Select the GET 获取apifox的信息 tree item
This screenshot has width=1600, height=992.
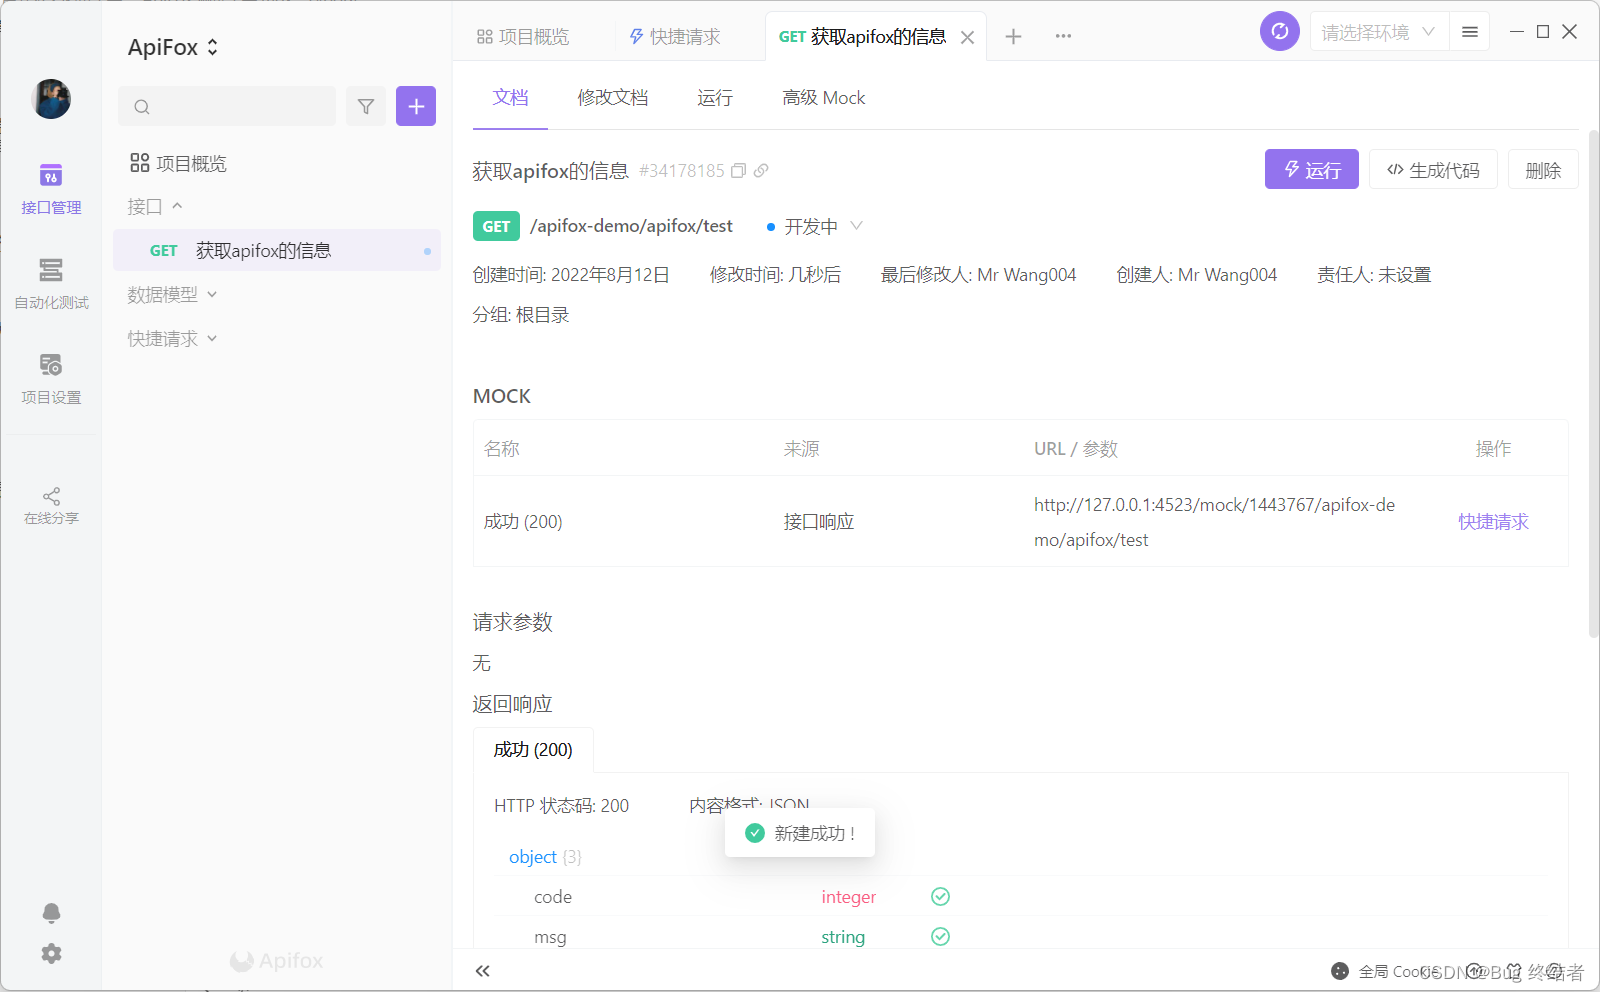tap(277, 250)
